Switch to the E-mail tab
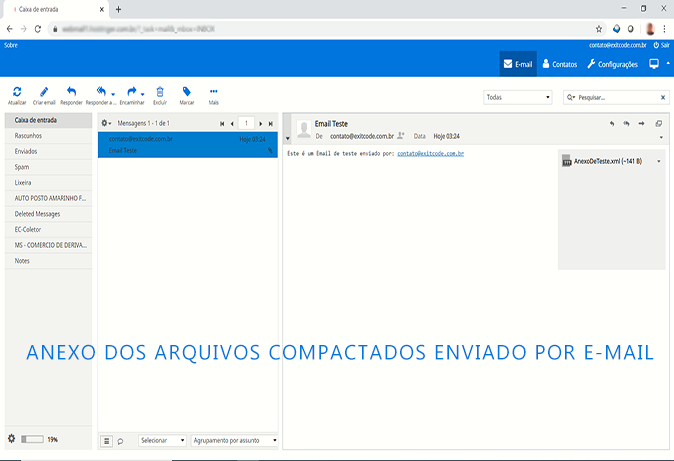The image size is (674, 461). point(518,64)
